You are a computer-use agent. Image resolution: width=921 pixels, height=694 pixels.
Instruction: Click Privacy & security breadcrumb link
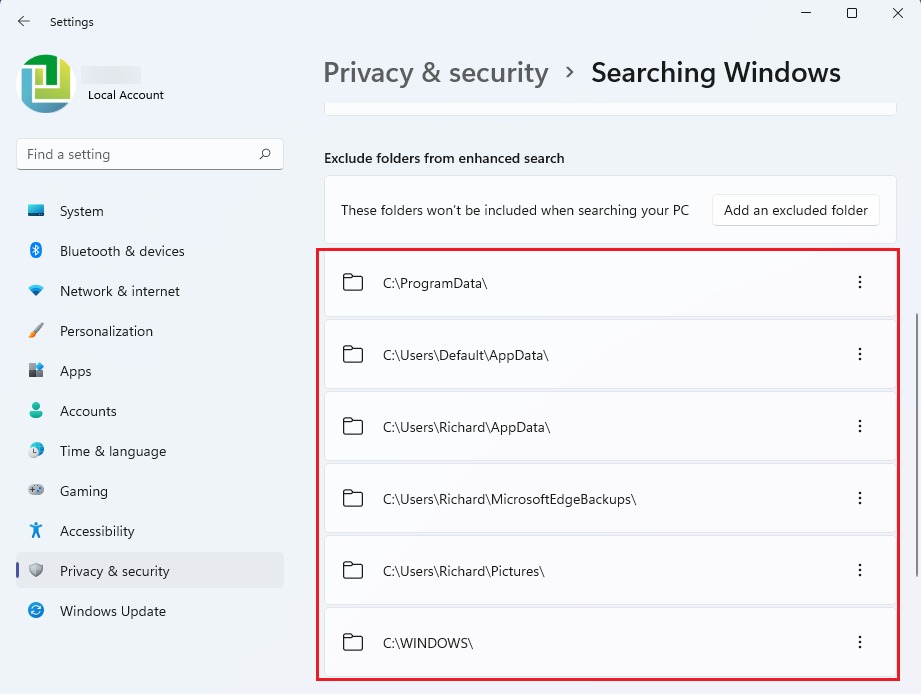(436, 73)
